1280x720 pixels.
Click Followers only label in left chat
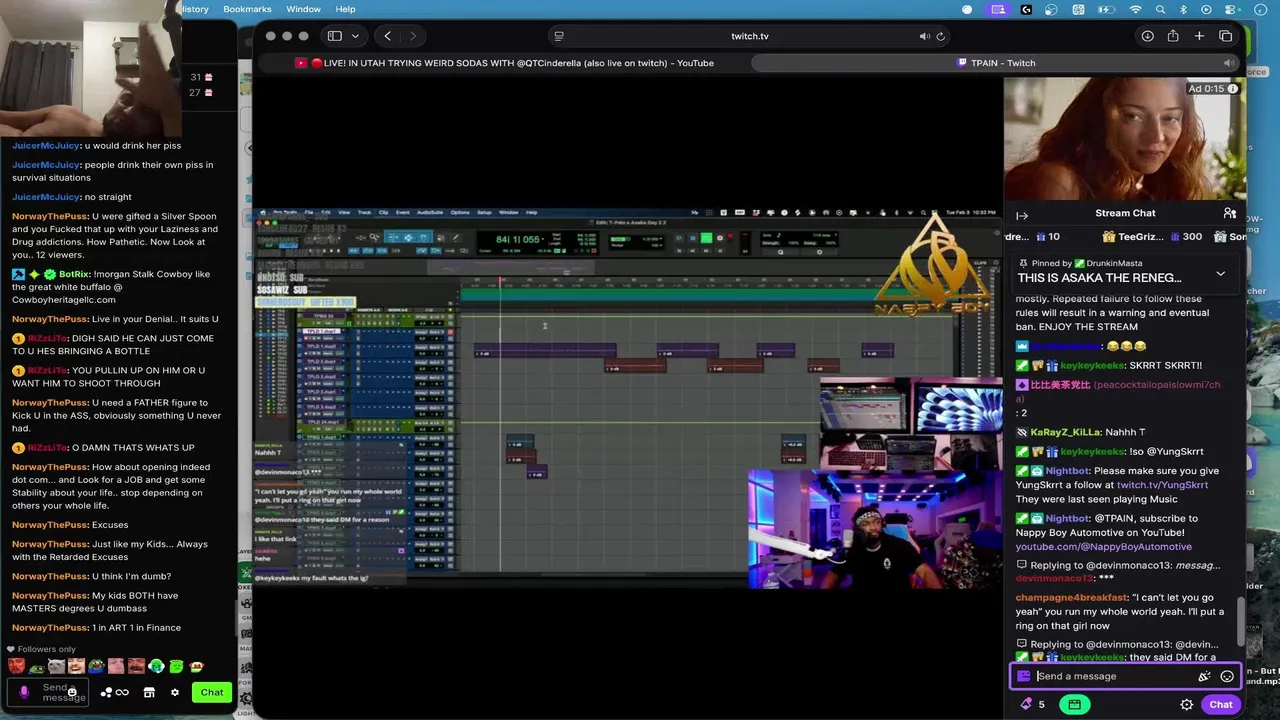(x=46, y=649)
